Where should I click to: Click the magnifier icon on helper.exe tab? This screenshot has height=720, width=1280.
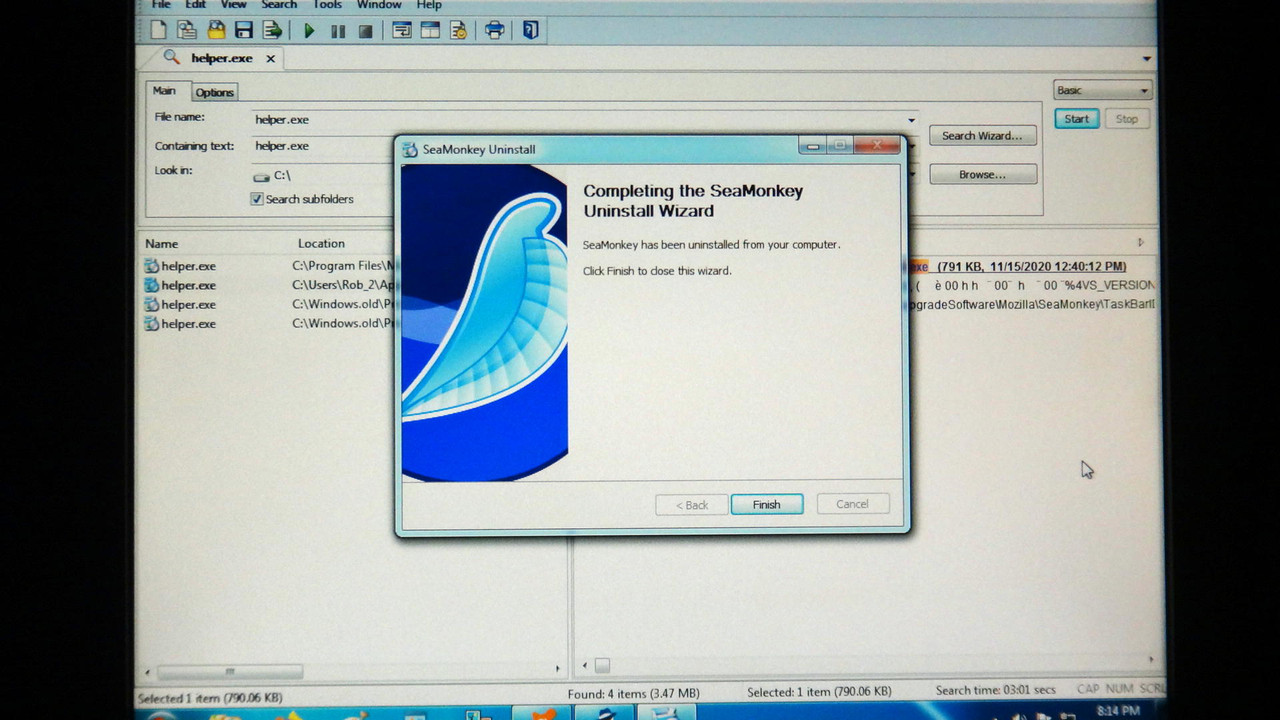coord(172,58)
